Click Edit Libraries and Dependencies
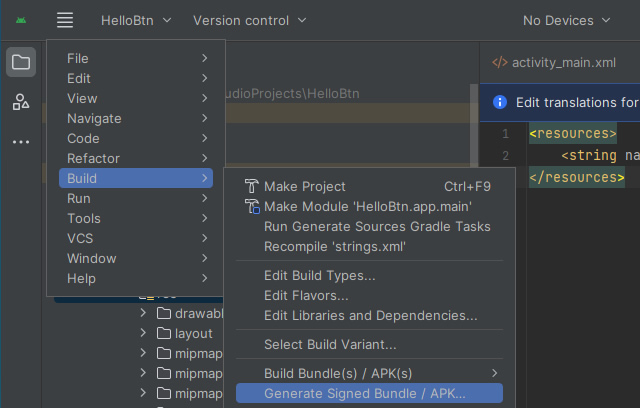640x408 pixels. (x=370, y=315)
